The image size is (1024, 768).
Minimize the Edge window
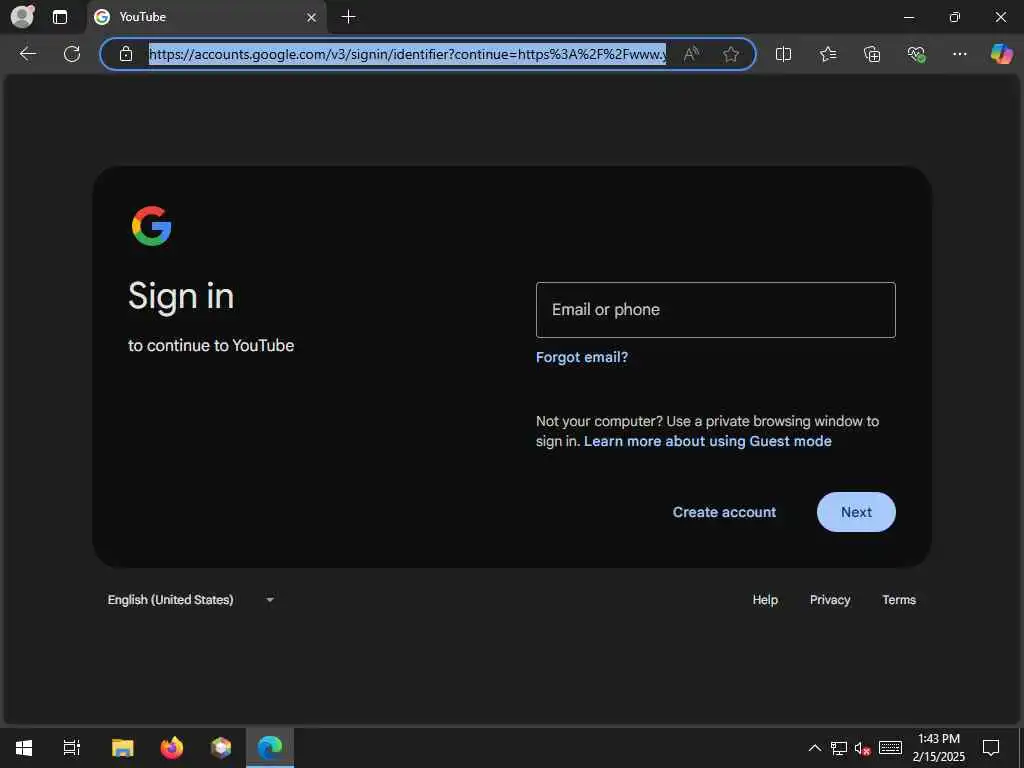(x=908, y=17)
